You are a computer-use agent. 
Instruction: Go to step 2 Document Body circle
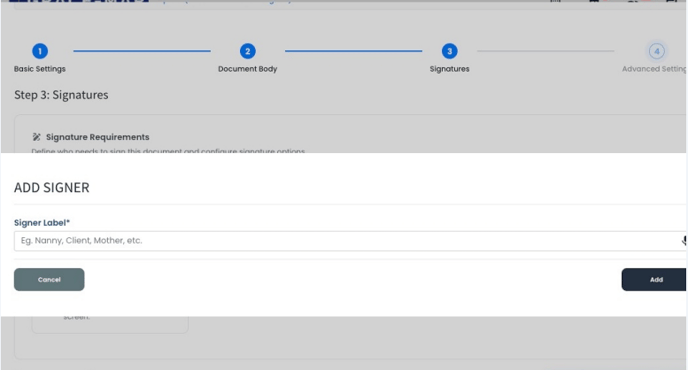pyautogui.click(x=247, y=51)
